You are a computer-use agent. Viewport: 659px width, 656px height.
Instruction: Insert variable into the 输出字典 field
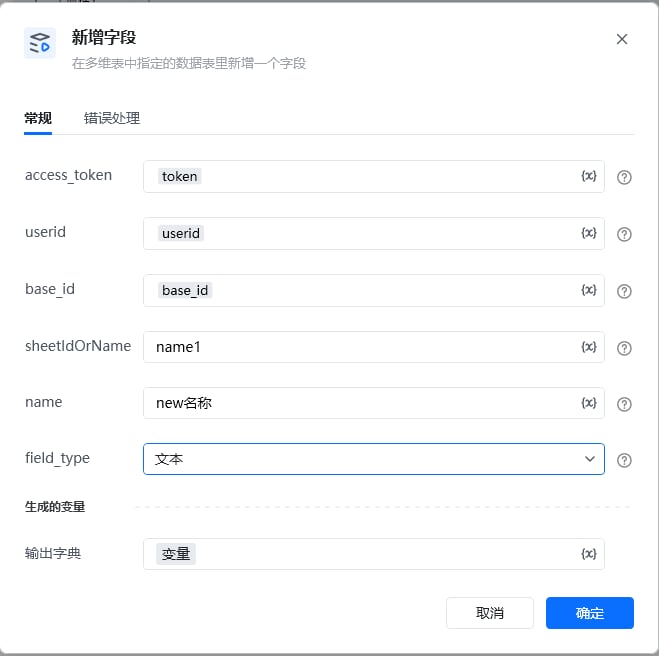[x=589, y=554]
